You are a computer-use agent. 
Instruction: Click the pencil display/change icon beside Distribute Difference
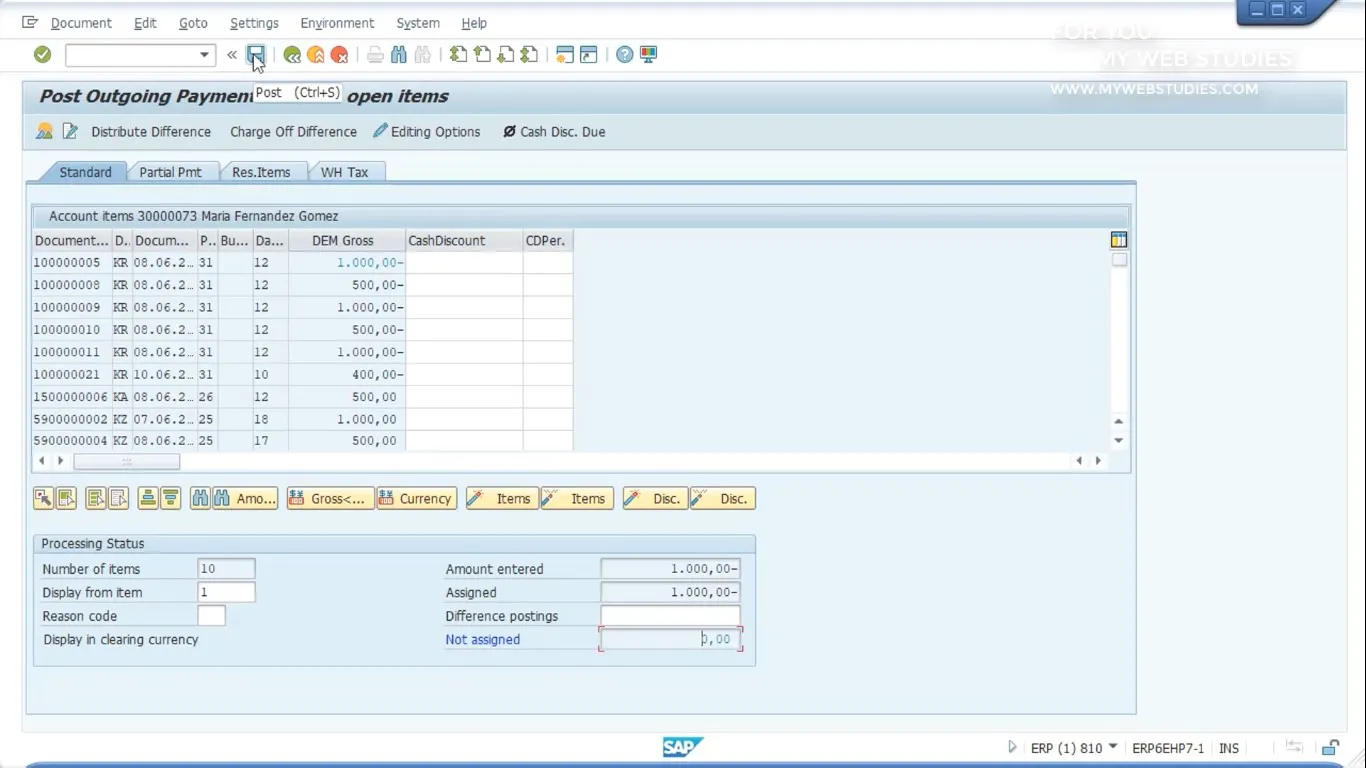pos(70,132)
